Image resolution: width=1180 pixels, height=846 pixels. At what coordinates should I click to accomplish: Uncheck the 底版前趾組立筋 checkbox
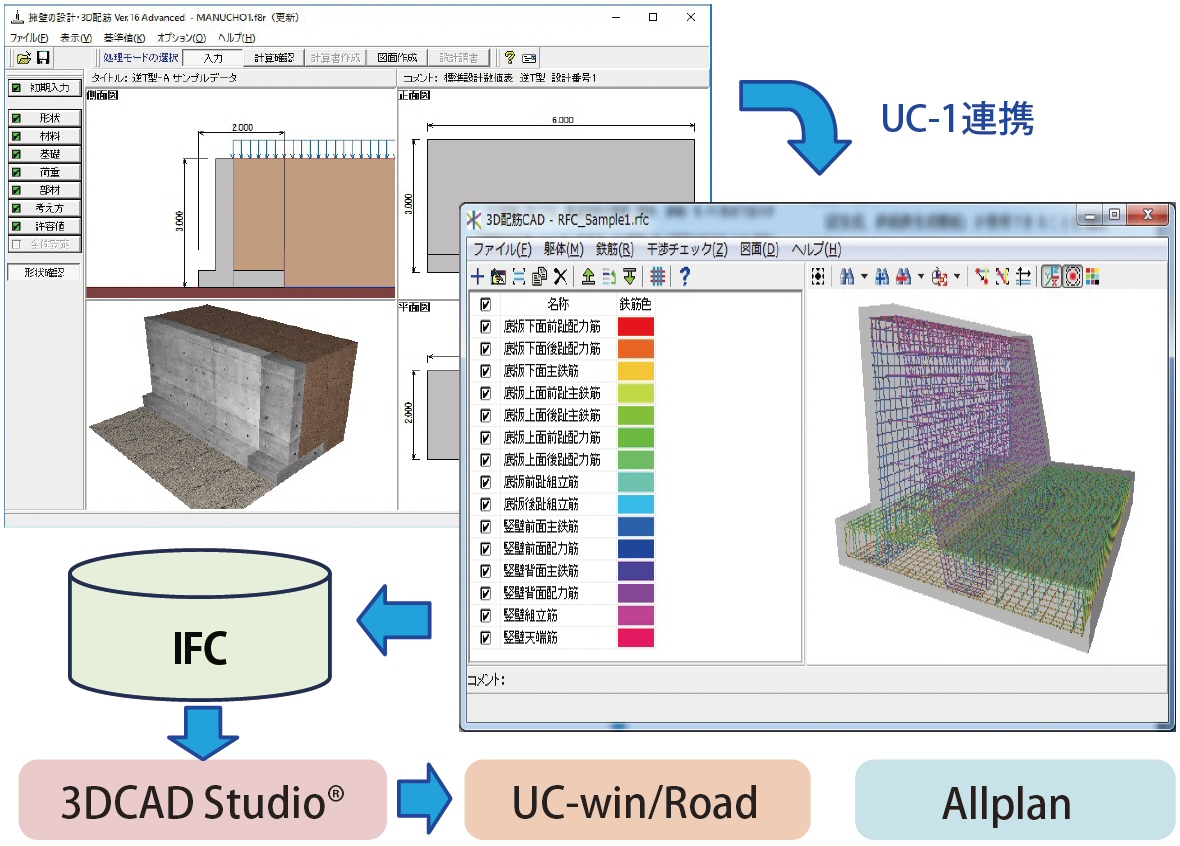(485, 482)
